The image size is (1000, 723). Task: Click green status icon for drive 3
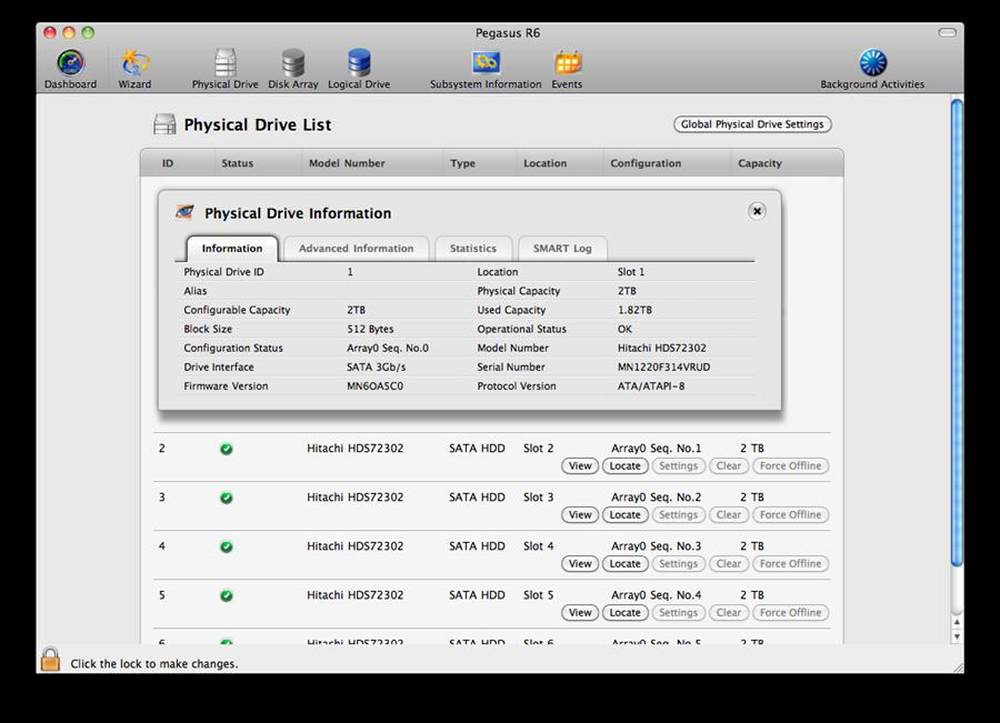pyautogui.click(x=226, y=498)
